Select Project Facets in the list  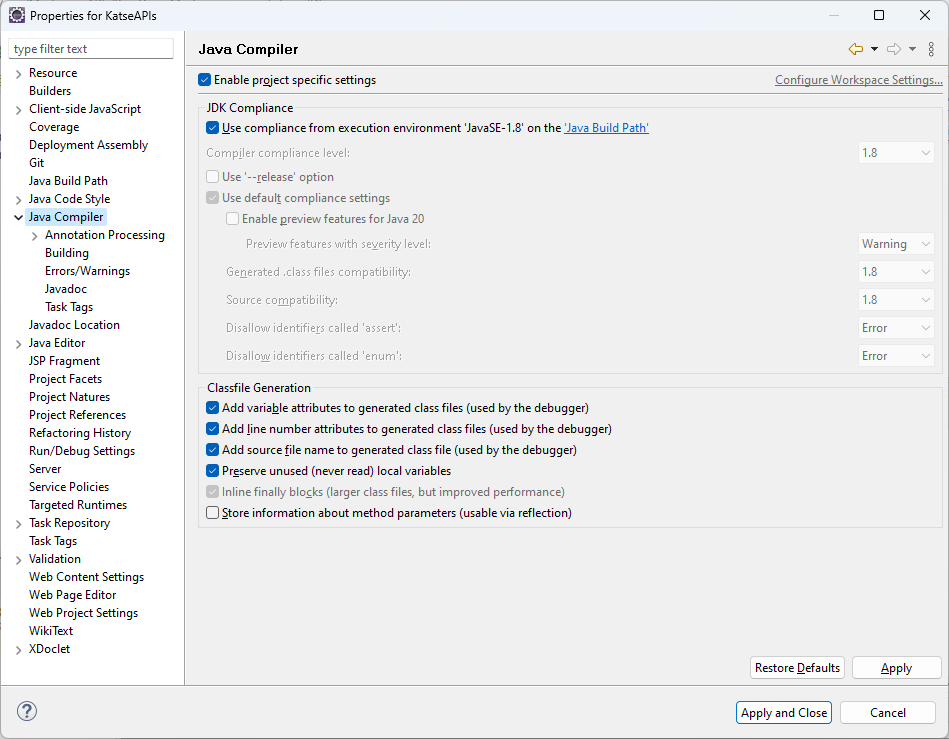pyautogui.click(x=65, y=379)
